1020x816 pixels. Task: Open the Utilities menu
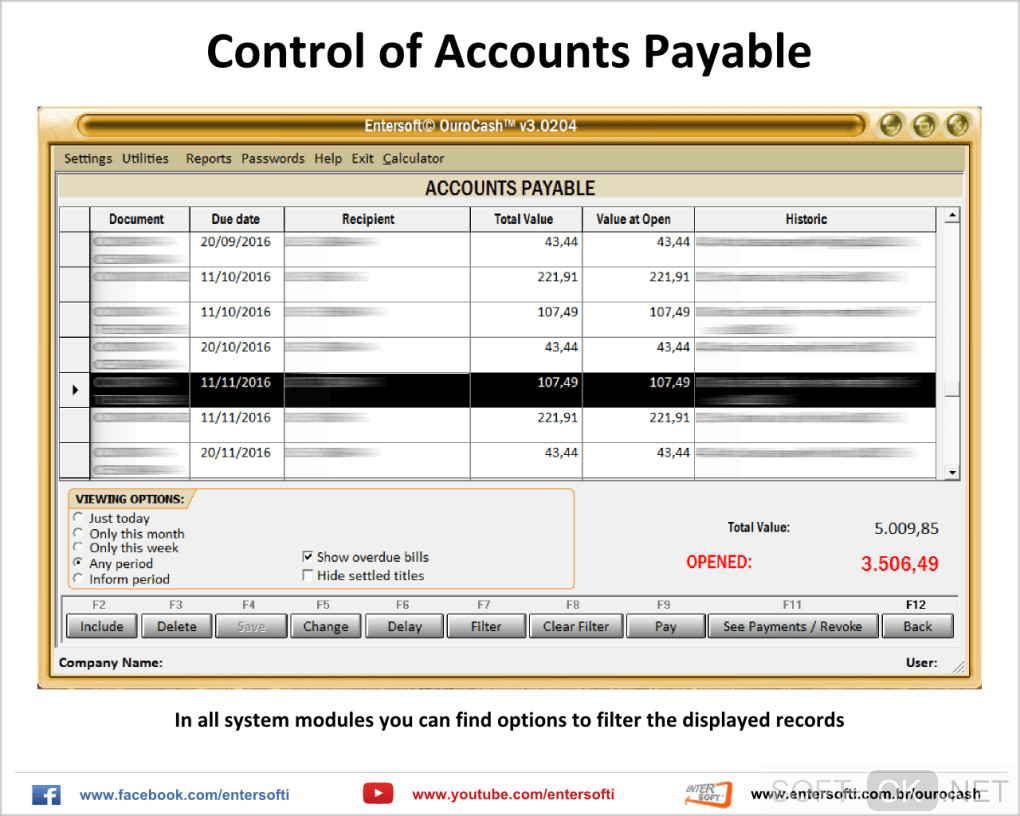click(145, 158)
